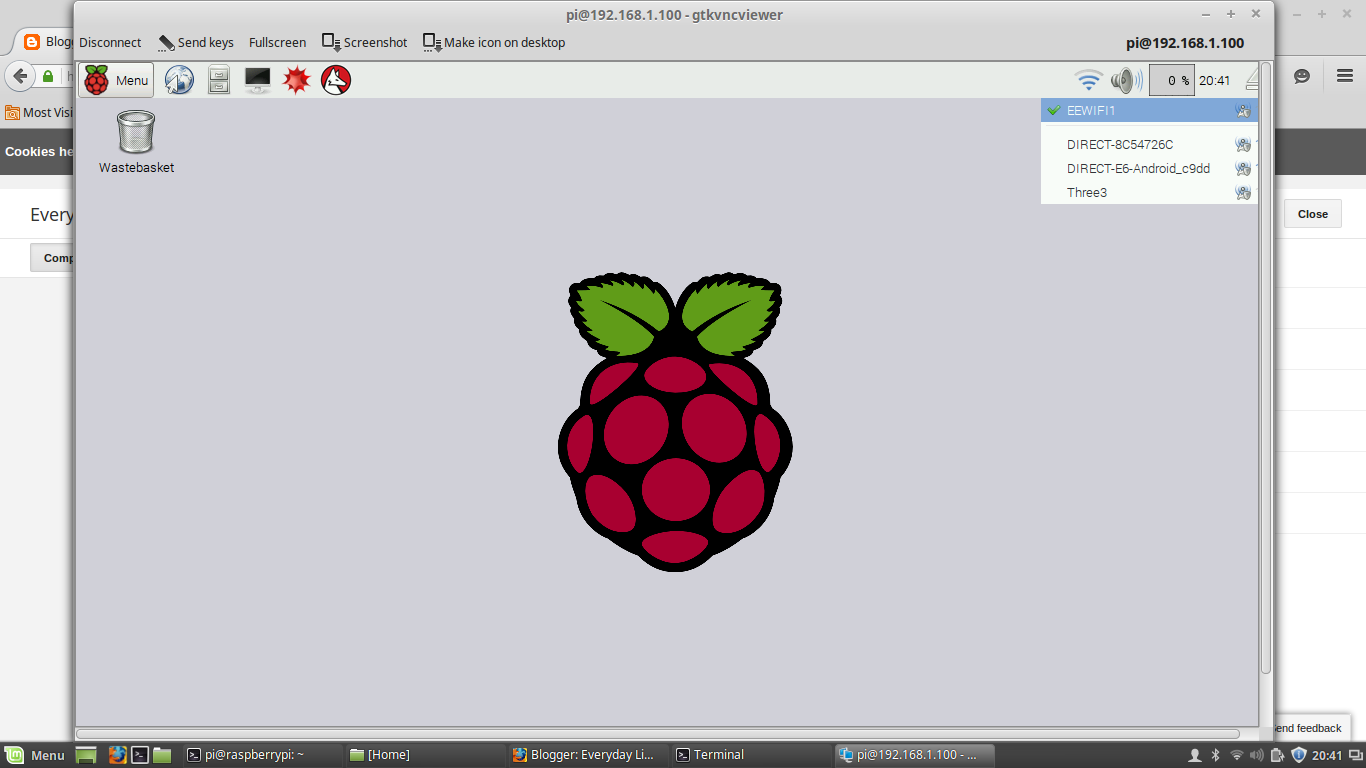The image size is (1366, 768).
Task: Select the checked EEWIFI1 network
Action: click(1091, 111)
